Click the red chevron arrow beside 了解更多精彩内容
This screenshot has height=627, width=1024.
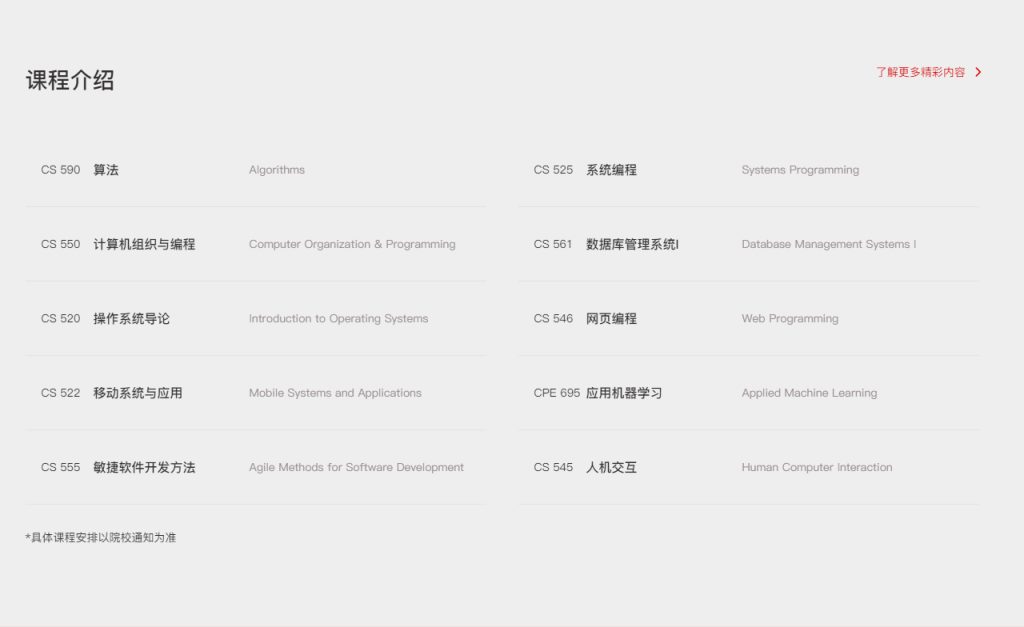978,72
